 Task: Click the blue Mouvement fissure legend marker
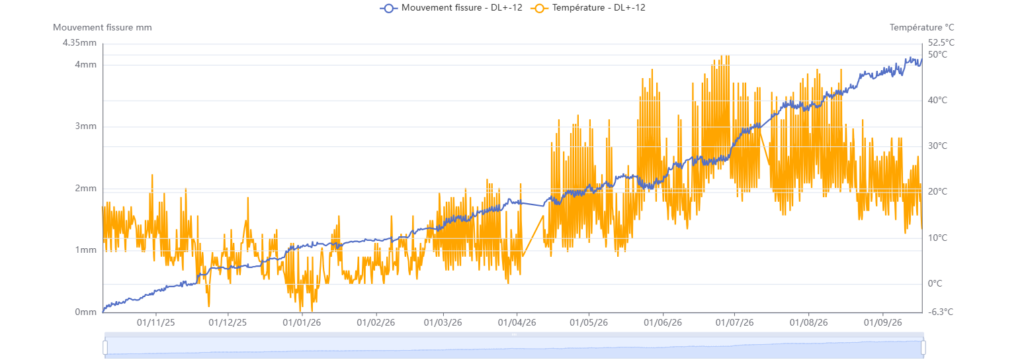(x=389, y=8)
